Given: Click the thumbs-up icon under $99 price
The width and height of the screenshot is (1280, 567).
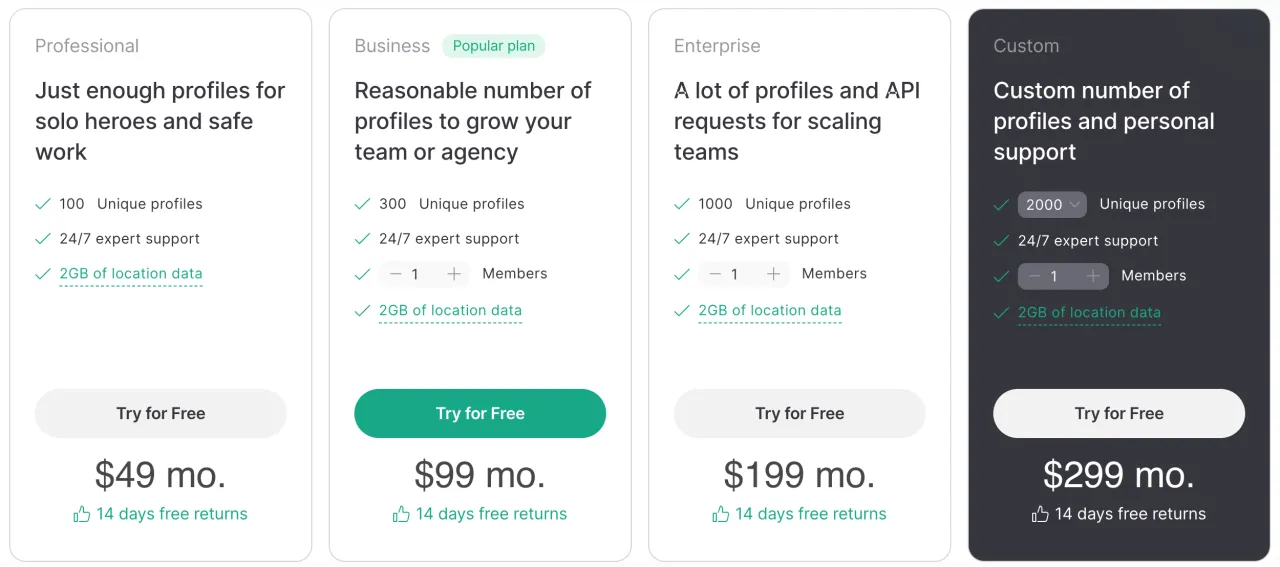Looking at the screenshot, I should tap(401, 514).
